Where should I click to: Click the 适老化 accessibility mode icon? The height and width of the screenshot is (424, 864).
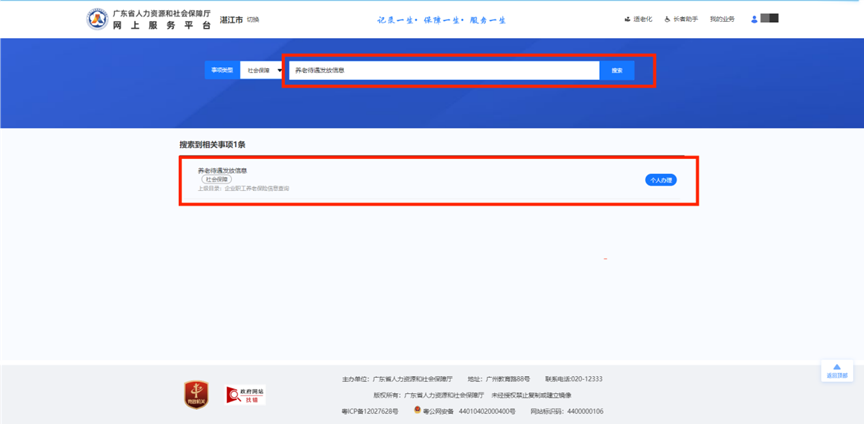tap(627, 19)
